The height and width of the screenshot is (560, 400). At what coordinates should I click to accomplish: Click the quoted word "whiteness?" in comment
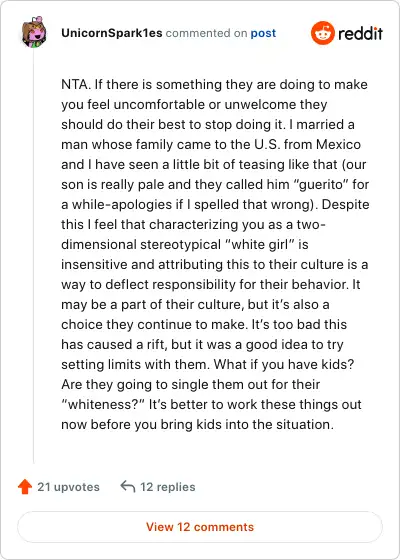[103, 405]
